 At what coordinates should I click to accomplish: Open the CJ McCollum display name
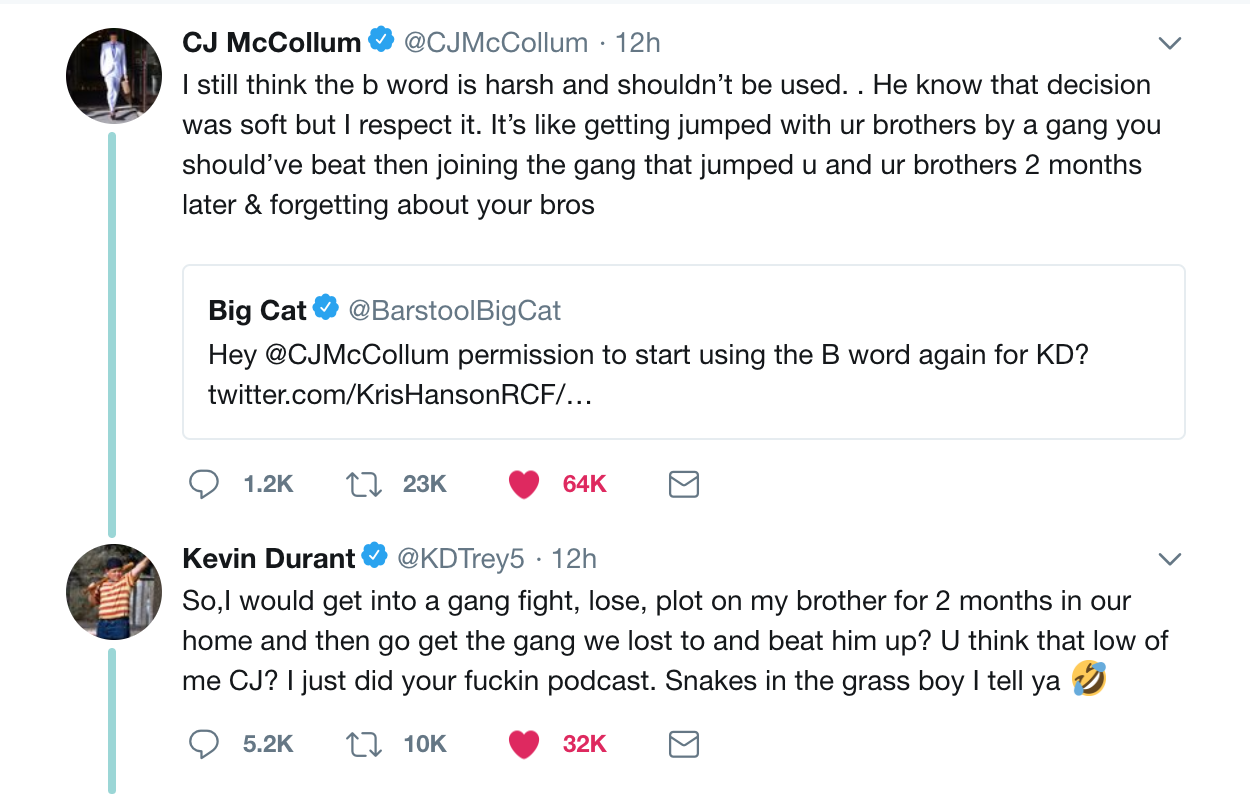click(x=271, y=43)
